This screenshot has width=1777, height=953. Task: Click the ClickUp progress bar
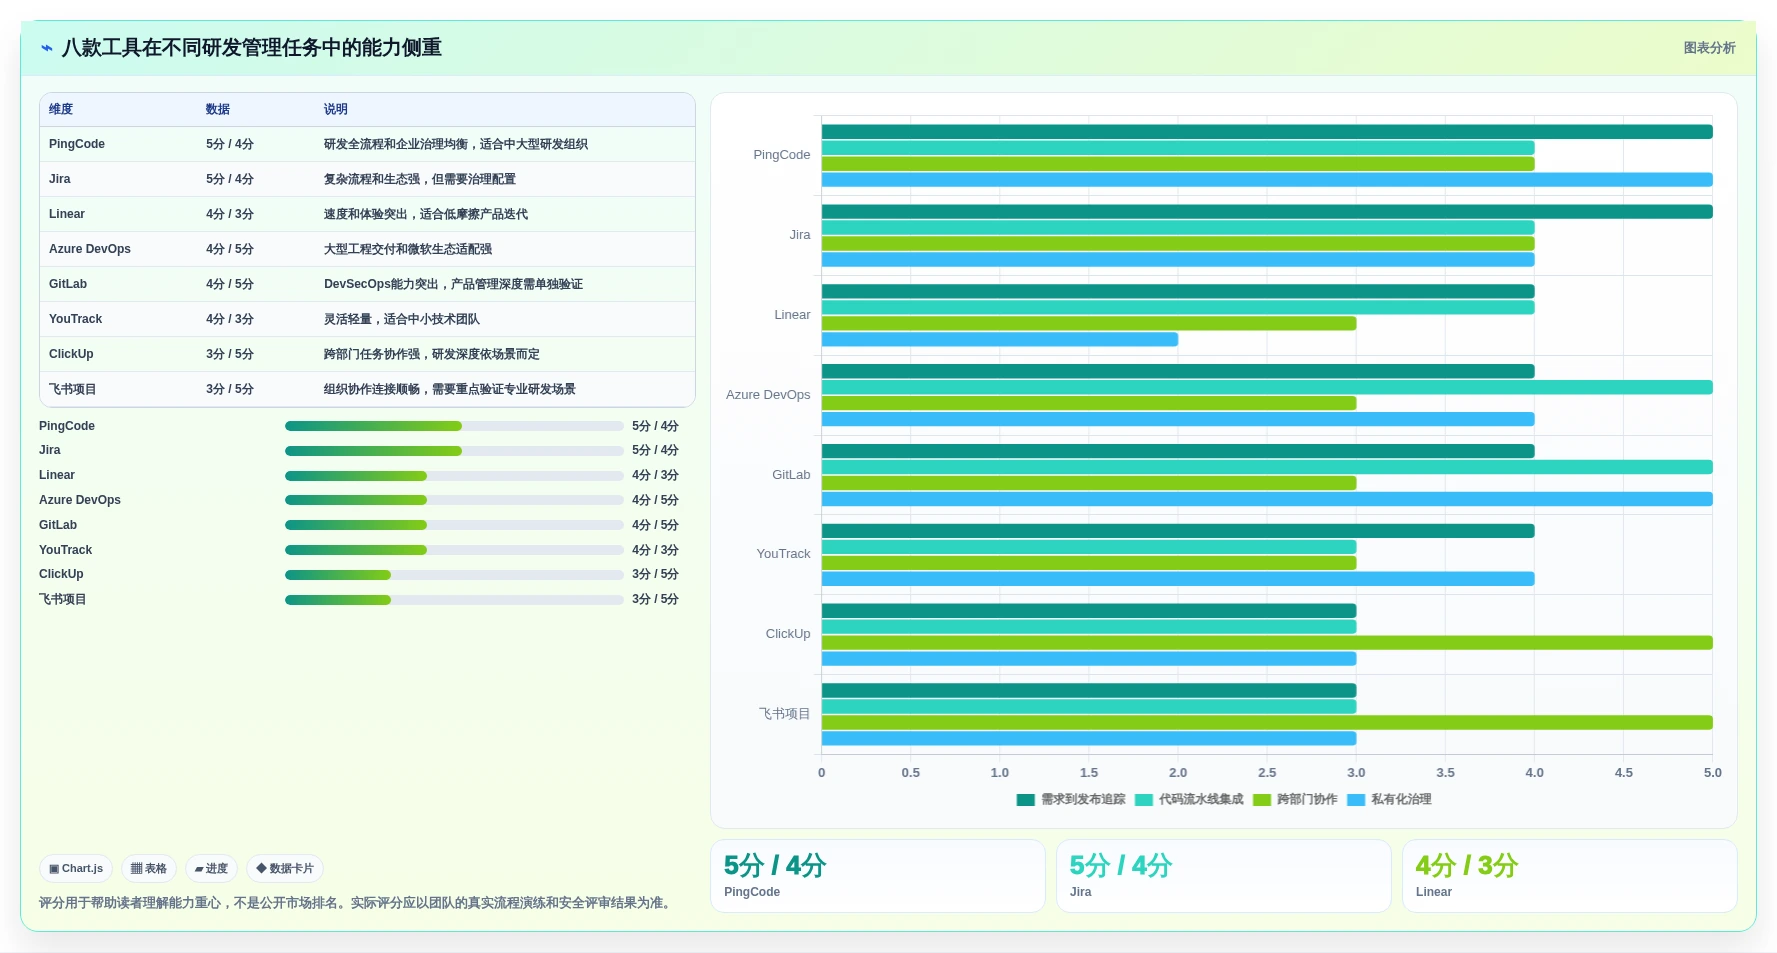pyautogui.click(x=454, y=575)
